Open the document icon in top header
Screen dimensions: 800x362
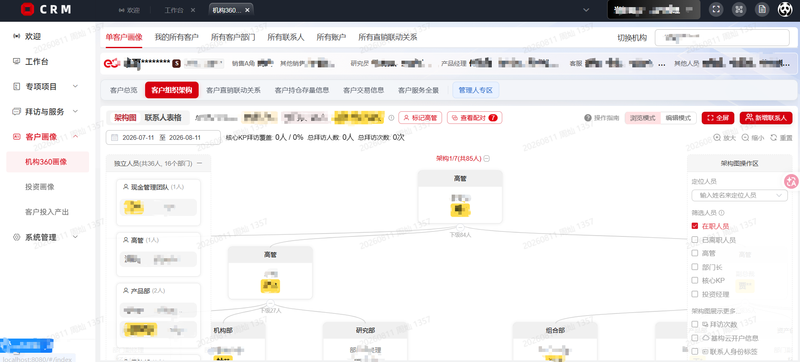pyautogui.click(x=762, y=10)
